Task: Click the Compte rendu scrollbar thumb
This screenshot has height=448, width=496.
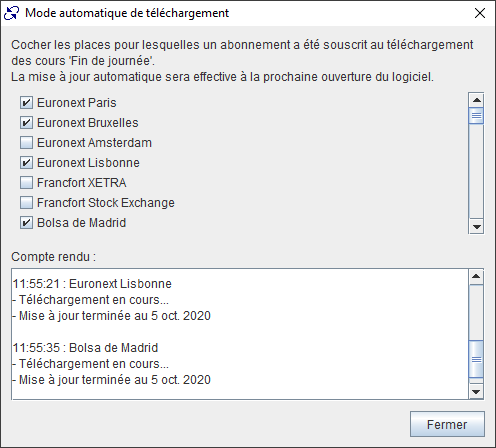Action: pyautogui.click(x=476, y=359)
